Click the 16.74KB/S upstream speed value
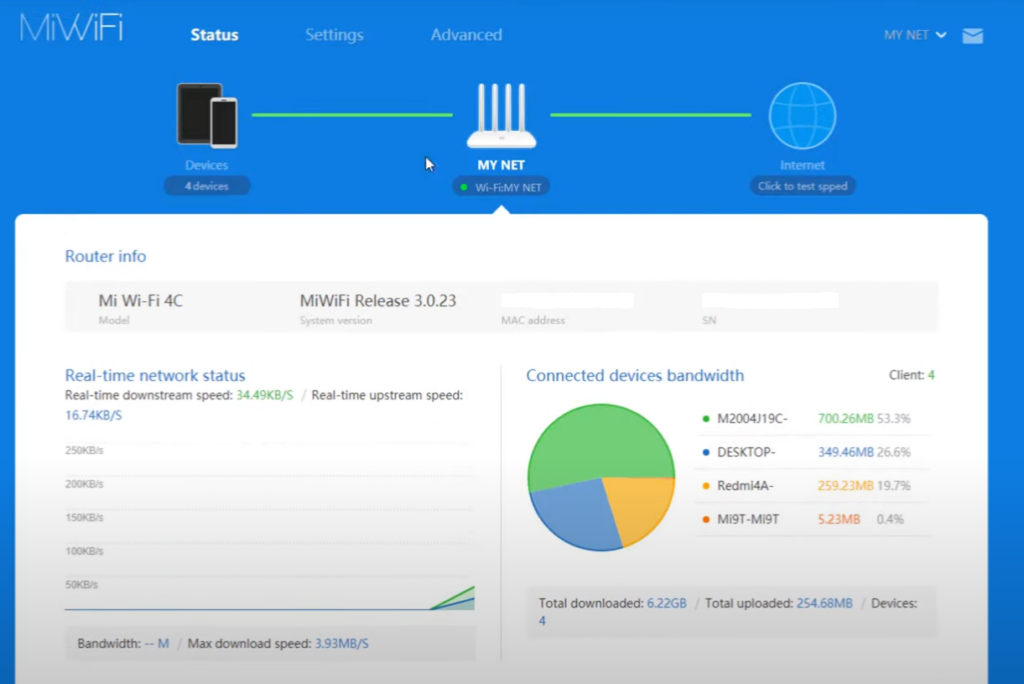The image size is (1024, 684). coord(93,415)
